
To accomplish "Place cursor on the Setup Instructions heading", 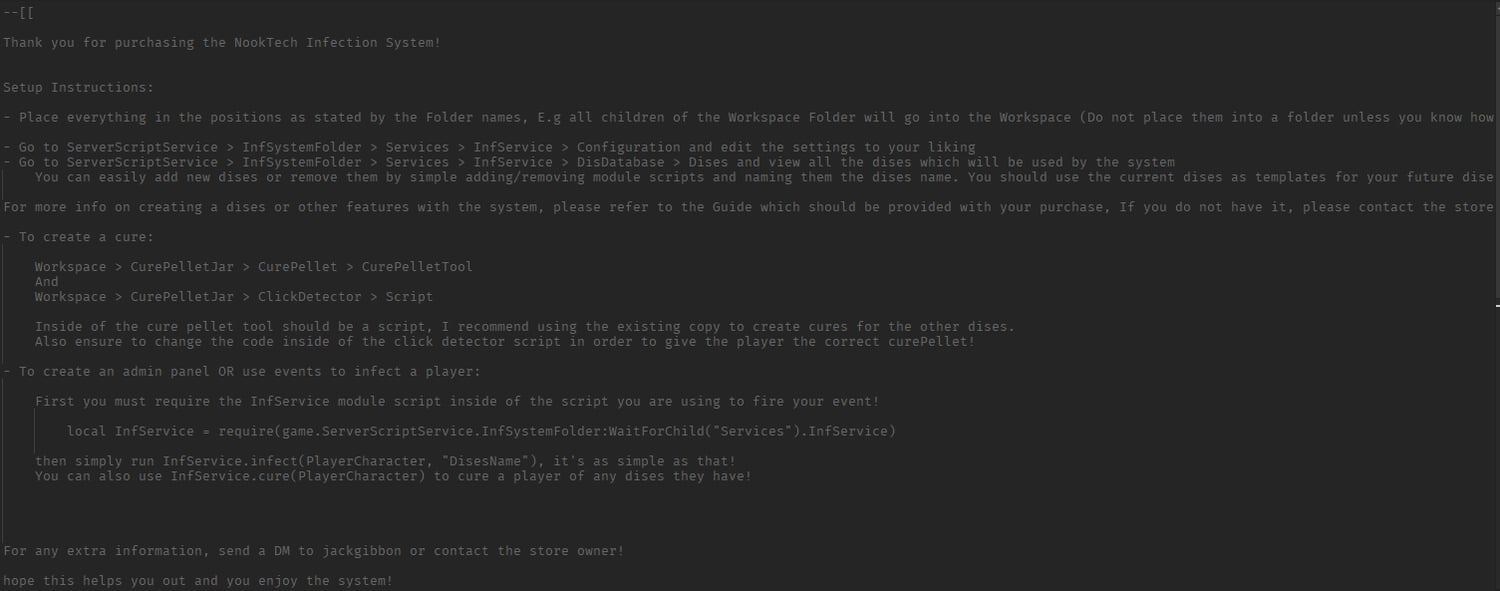I will [78, 87].
